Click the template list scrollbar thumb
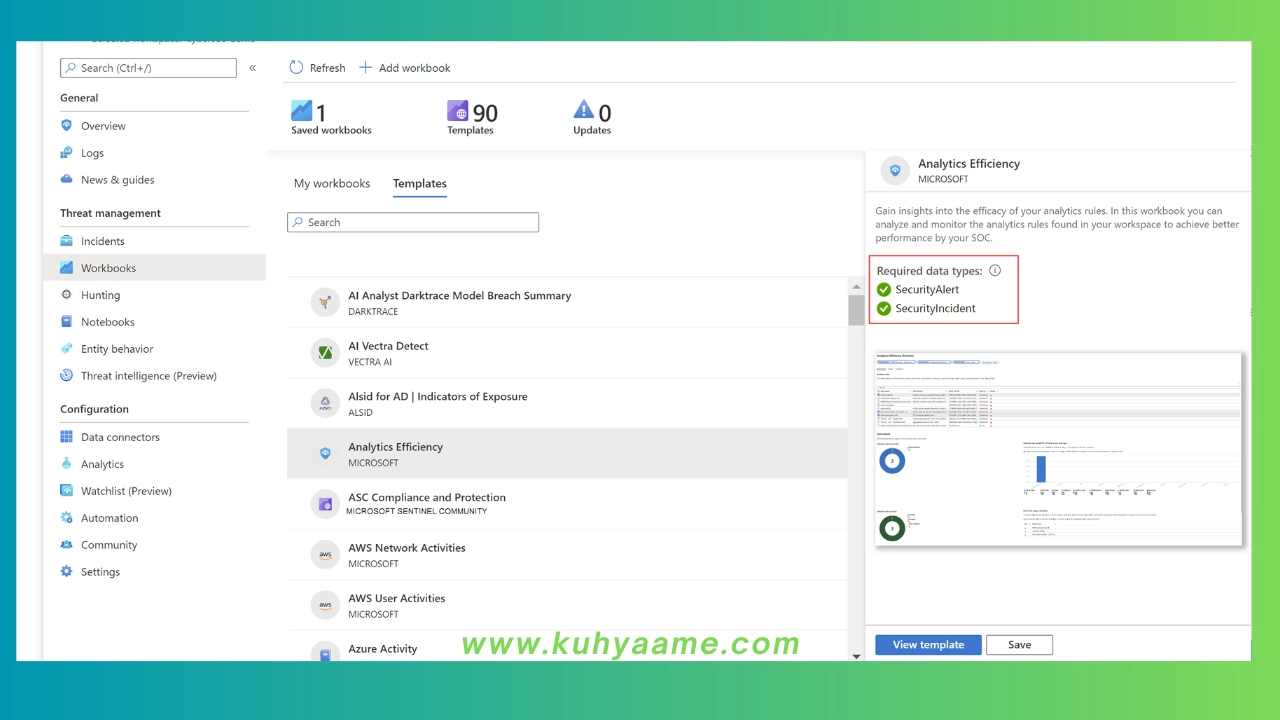Screen dimensions: 1280x720 pos(856,309)
